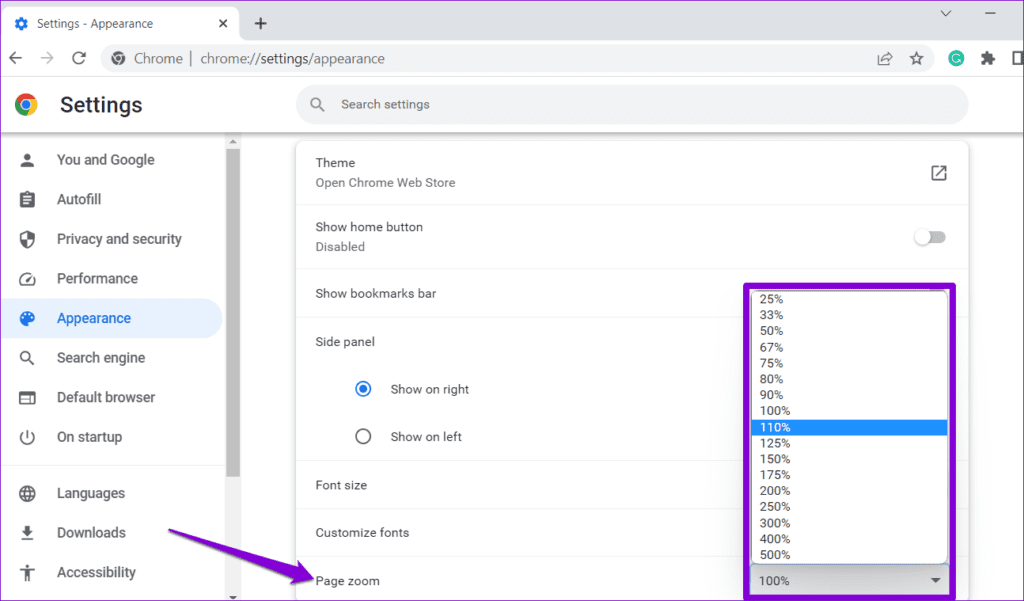Click the sidebar vertical scrollbar thumb
Image resolution: width=1024 pixels, height=601 pixels.
232,312
